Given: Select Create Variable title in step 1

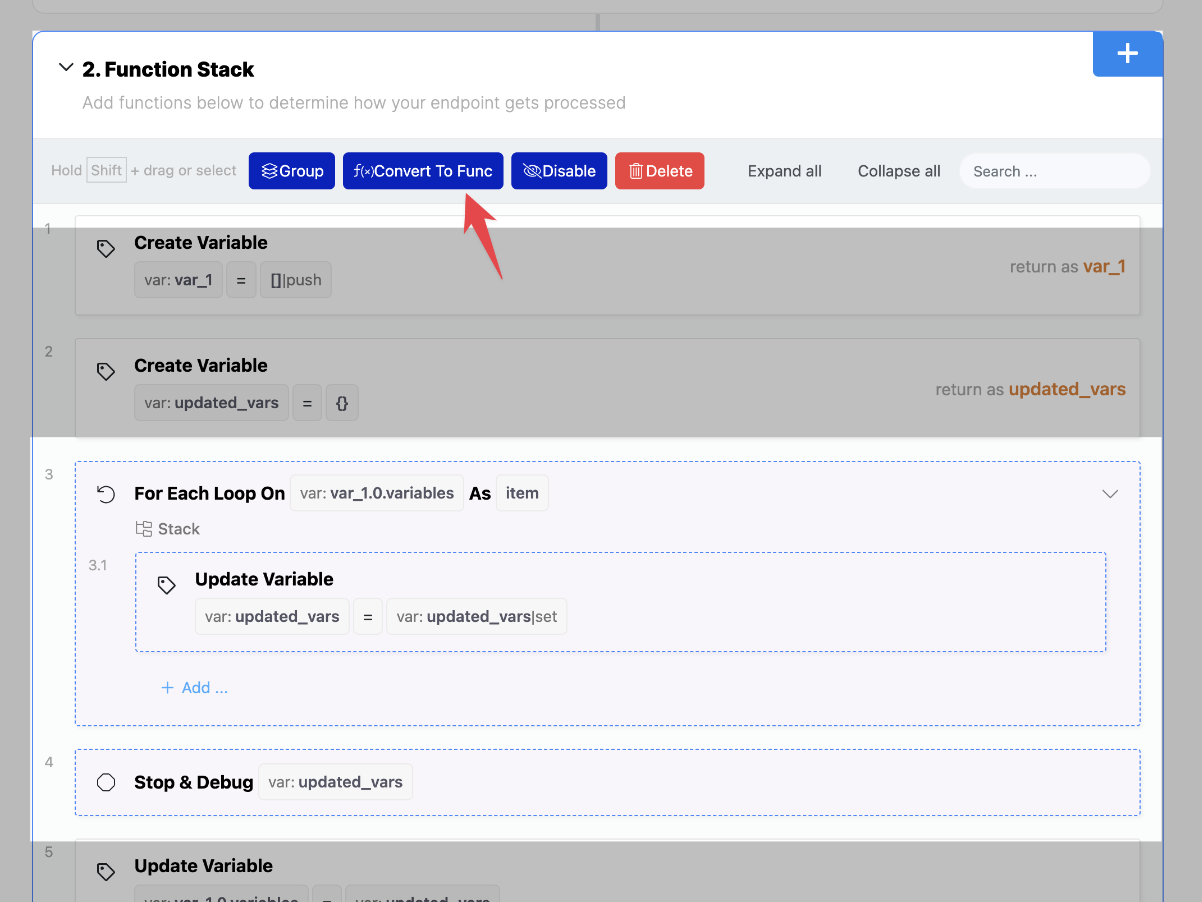Looking at the screenshot, I should 201,243.
